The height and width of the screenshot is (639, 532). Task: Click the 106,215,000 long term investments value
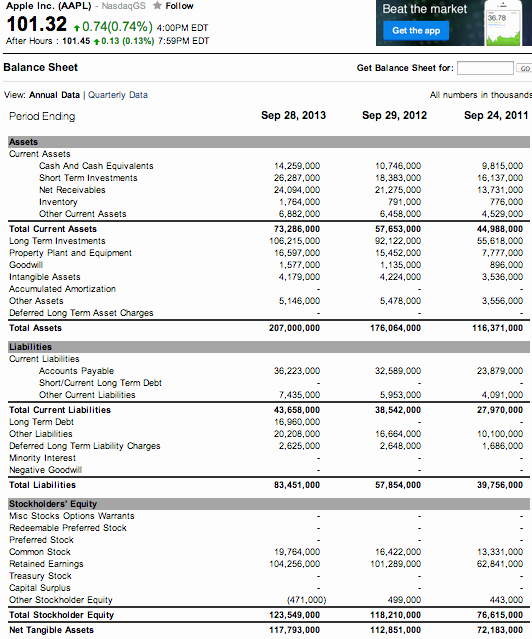click(295, 241)
